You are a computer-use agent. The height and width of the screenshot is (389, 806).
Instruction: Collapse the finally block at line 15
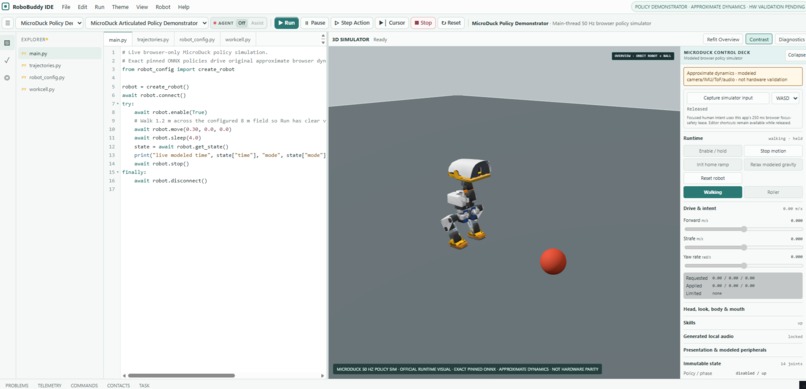coord(118,172)
